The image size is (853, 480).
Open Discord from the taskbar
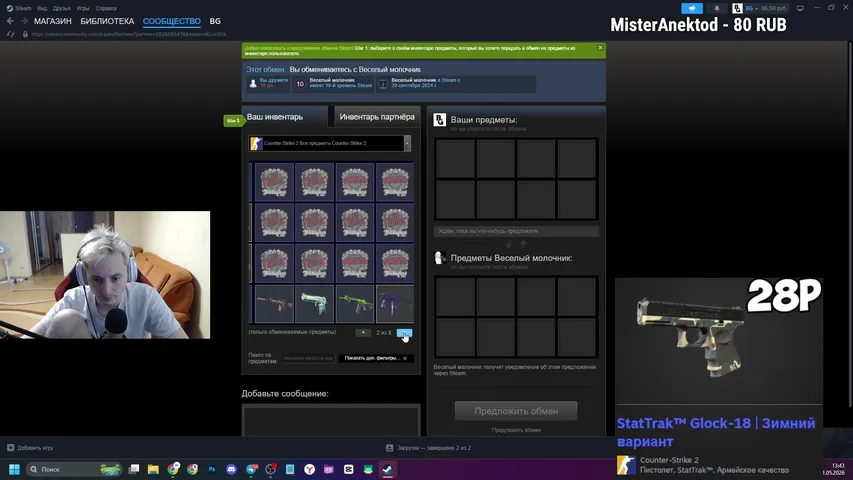[231, 469]
